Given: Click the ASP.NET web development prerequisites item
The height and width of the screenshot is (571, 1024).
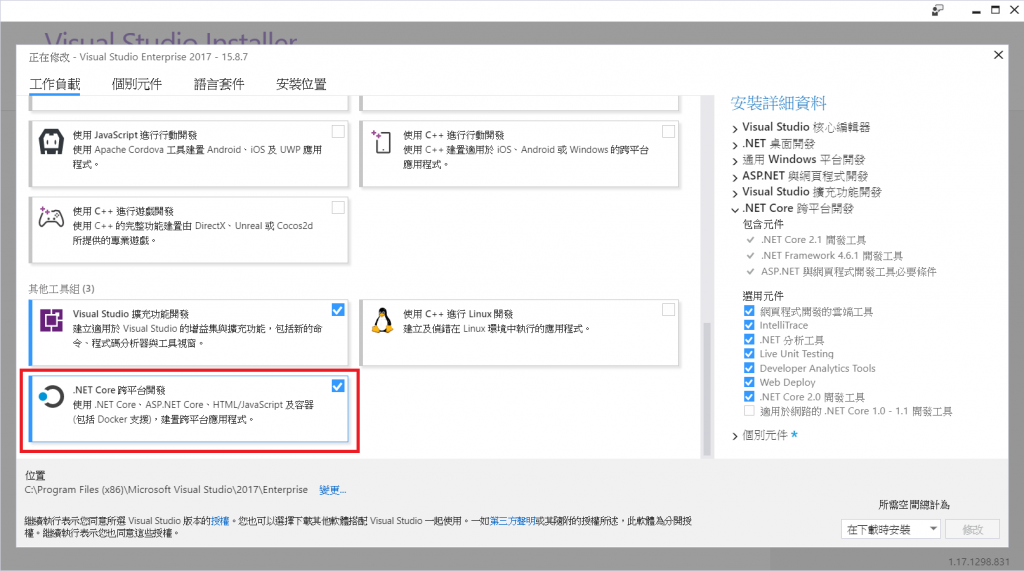Looking at the screenshot, I should [x=848, y=271].
